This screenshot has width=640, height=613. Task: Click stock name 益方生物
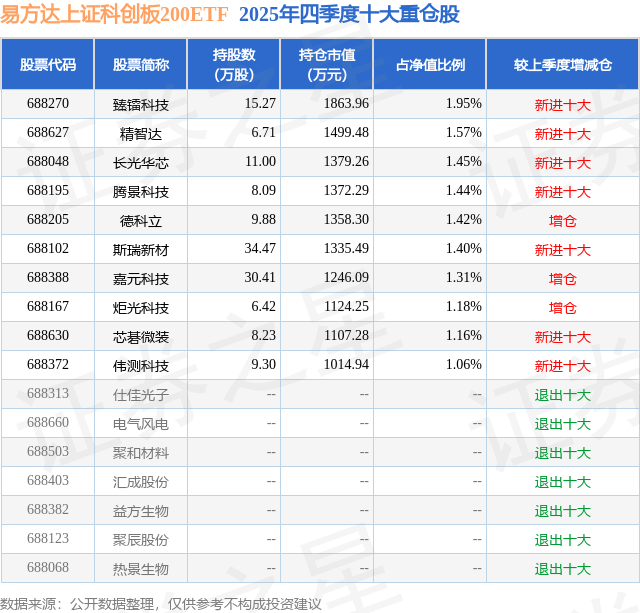(141, 511)
